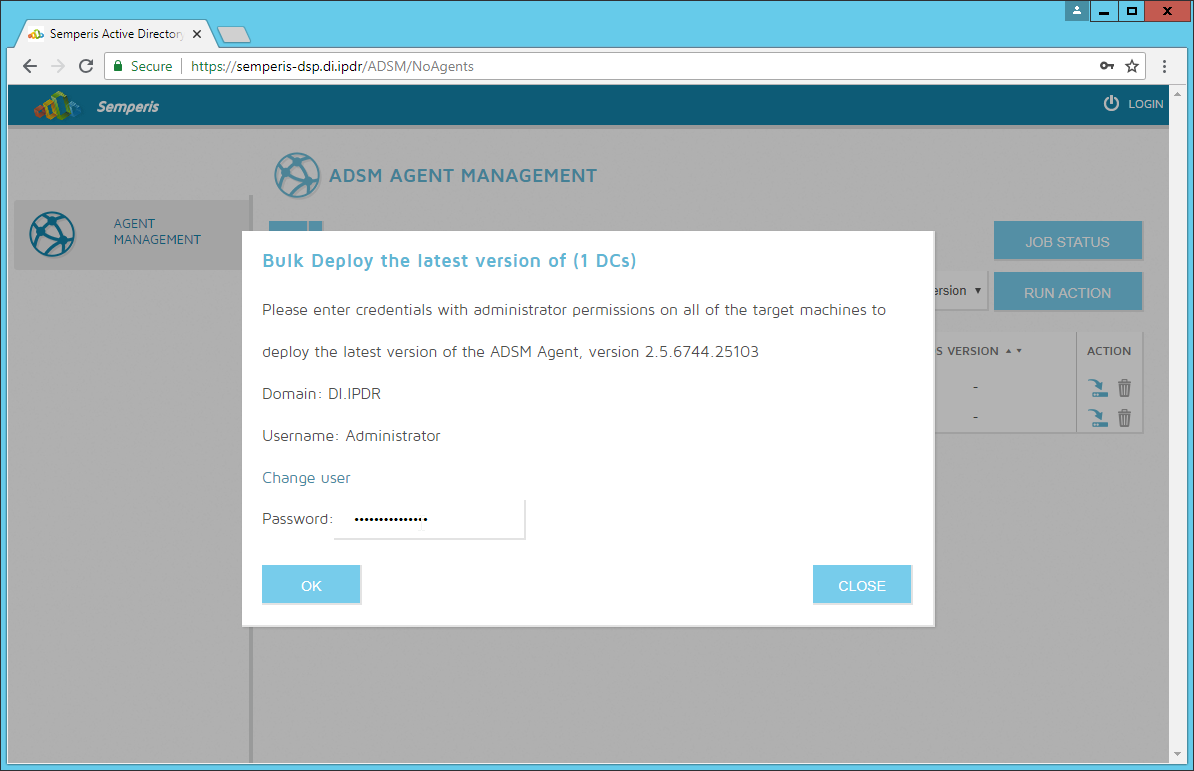This screenshot has width=1194, height=771.
Task: Sort by the version column arrows
Action: [1013, 351]
